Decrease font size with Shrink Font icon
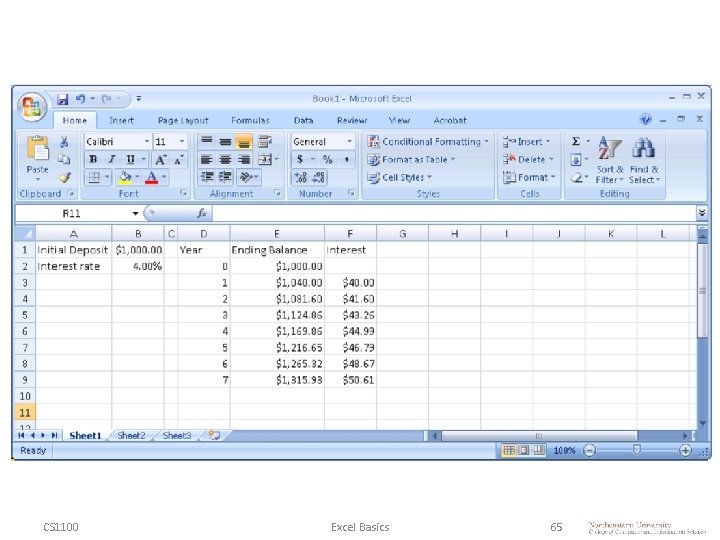Viewport: 720px width, 540px height. [x=178, y=159]
